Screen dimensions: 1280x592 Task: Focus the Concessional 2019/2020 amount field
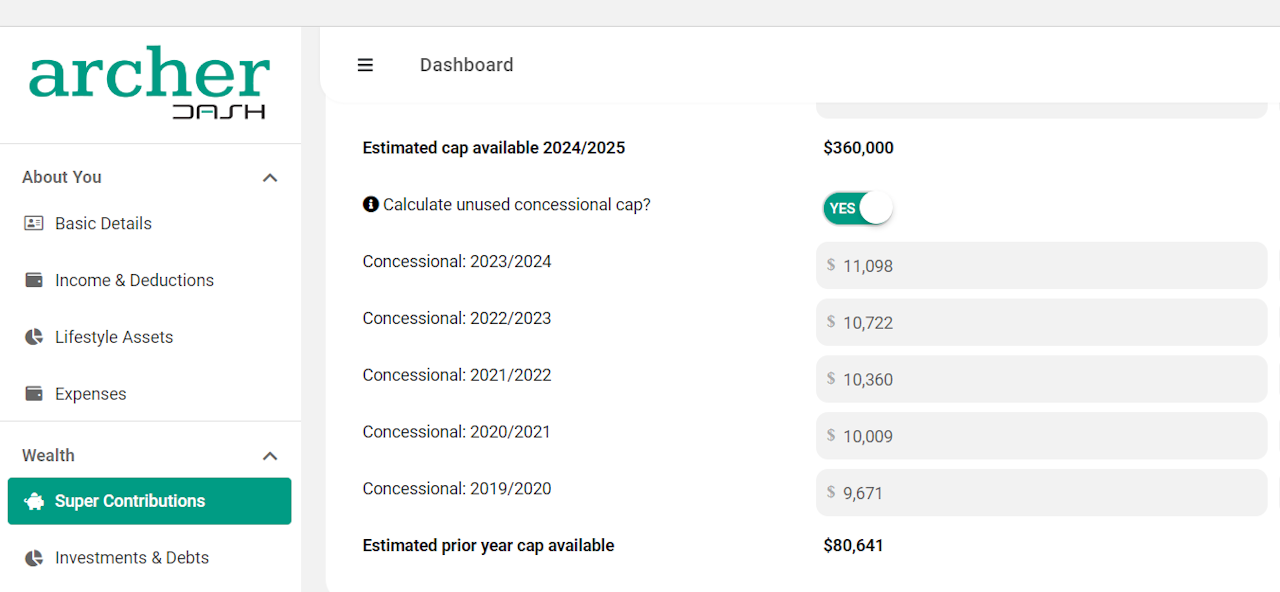(x=1040, y=493)
